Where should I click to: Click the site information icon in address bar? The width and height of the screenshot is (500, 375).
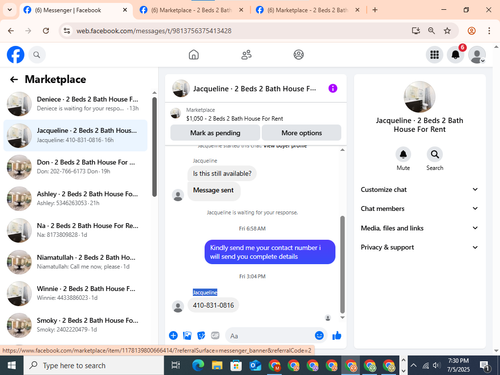pos(67,31)
